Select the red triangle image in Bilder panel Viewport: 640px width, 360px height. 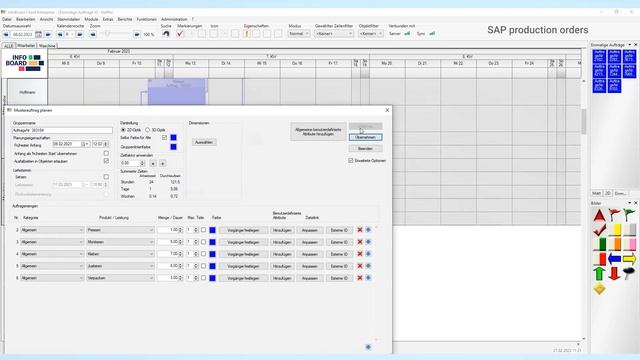pos(599,215)
